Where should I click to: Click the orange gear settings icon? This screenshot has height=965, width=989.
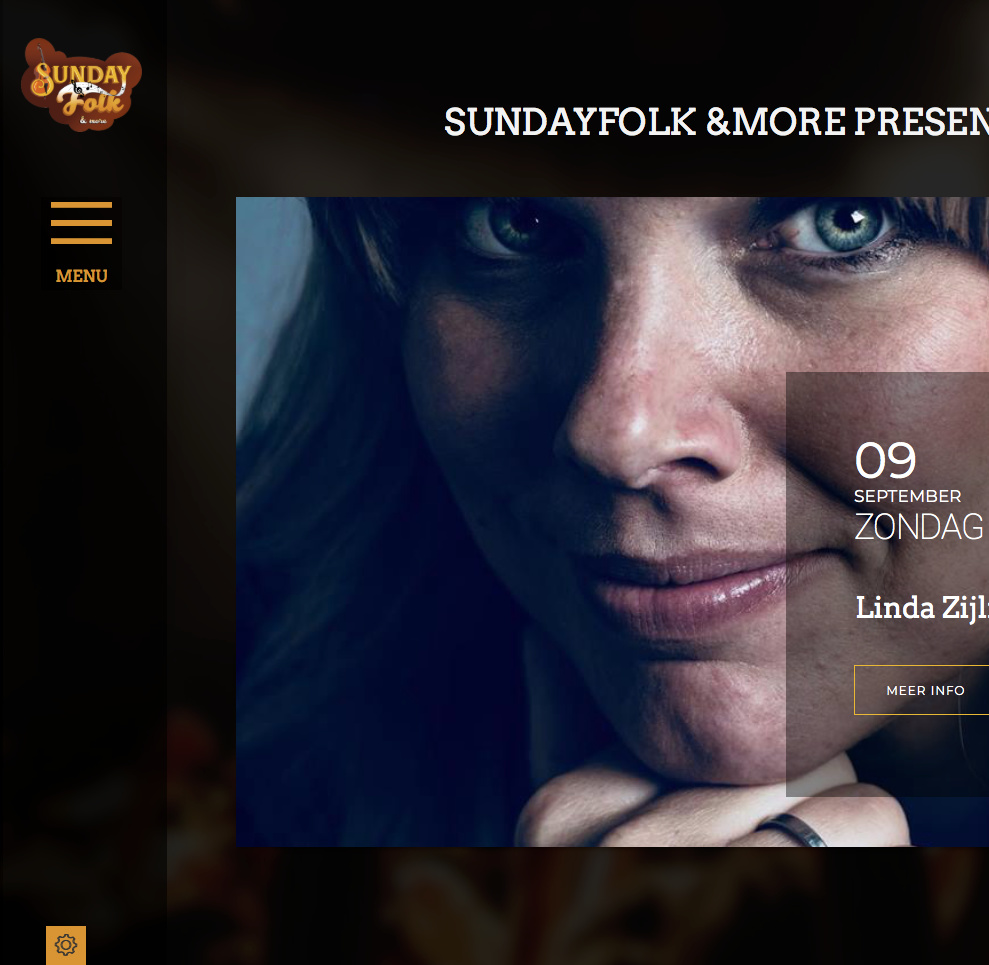click(66, 945)
